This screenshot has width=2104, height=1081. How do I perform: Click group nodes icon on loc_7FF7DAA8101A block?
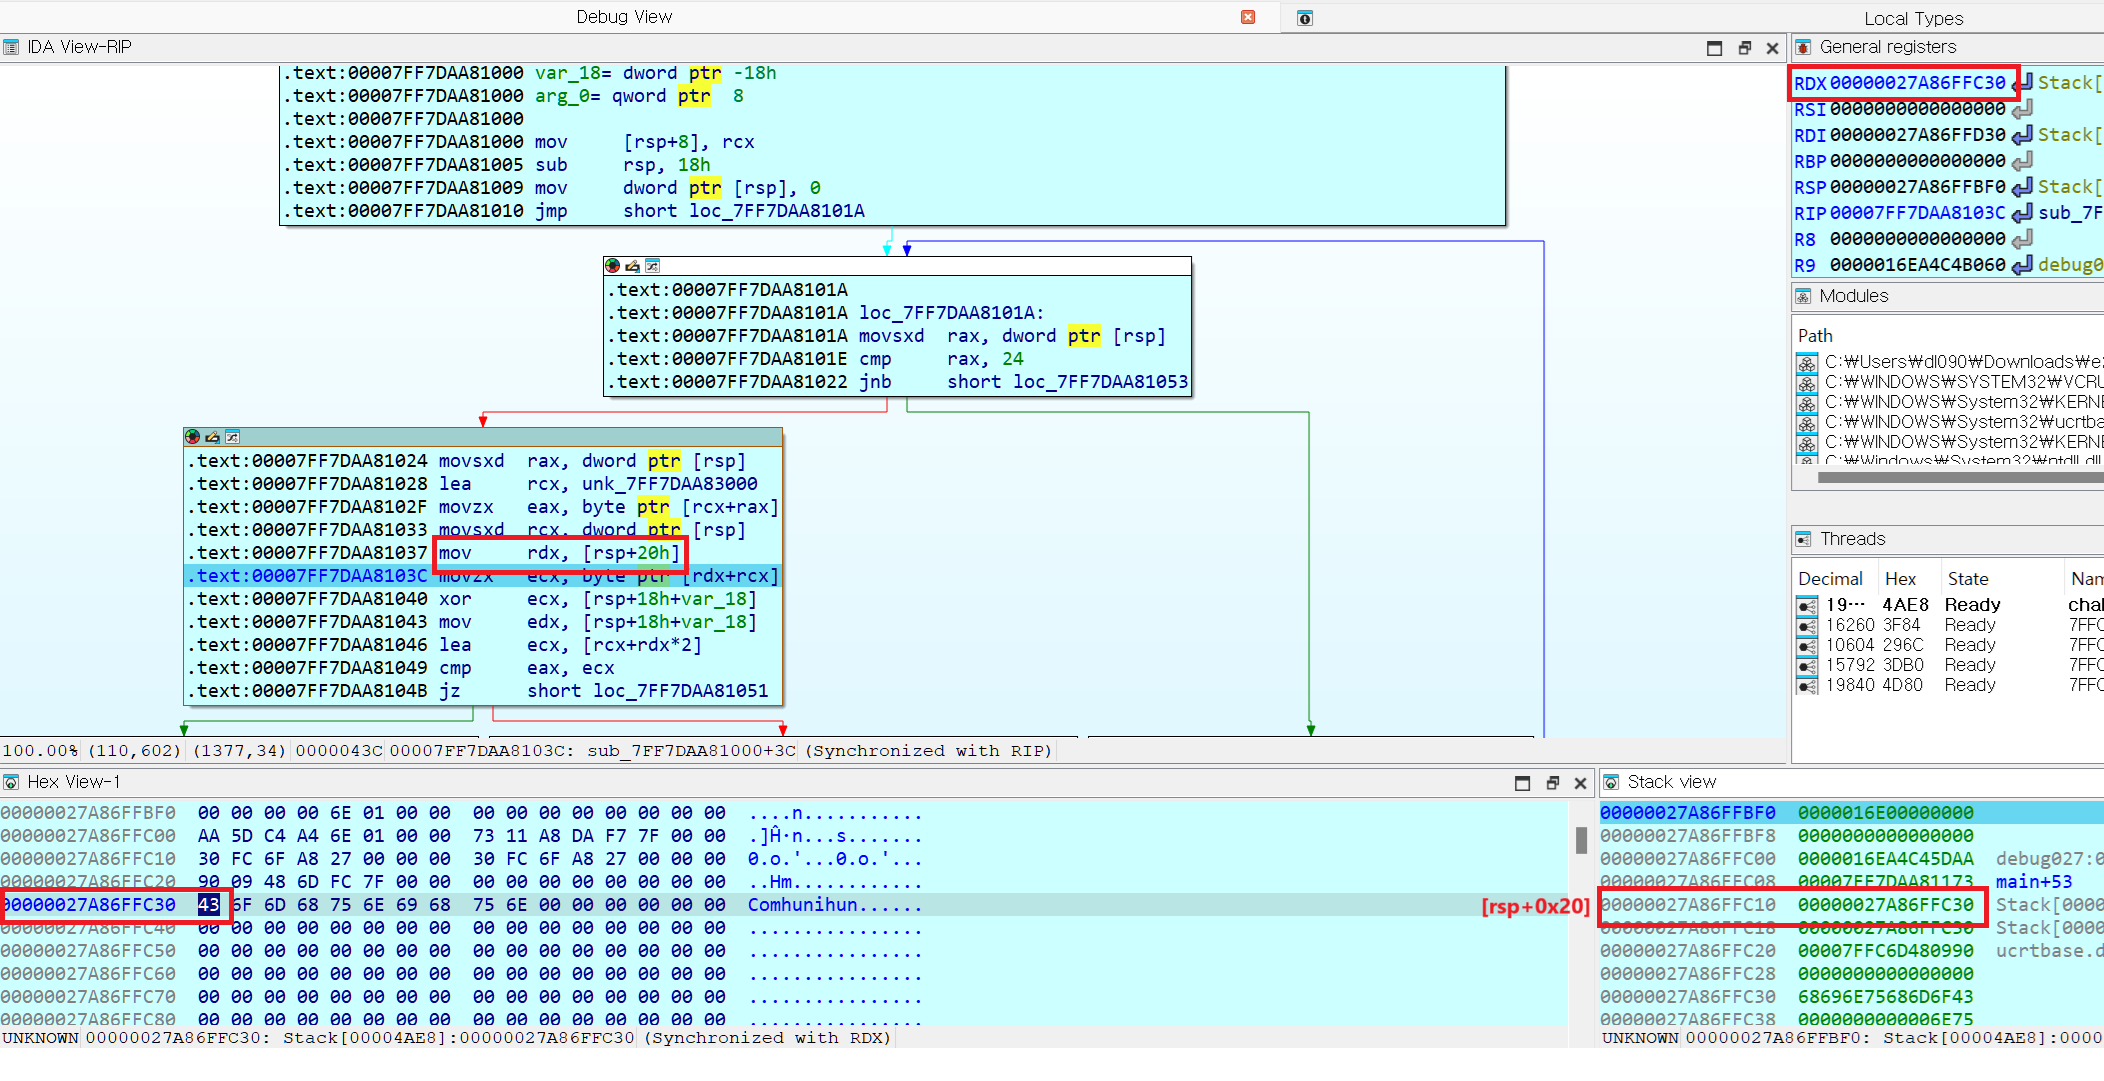point(652,266)
